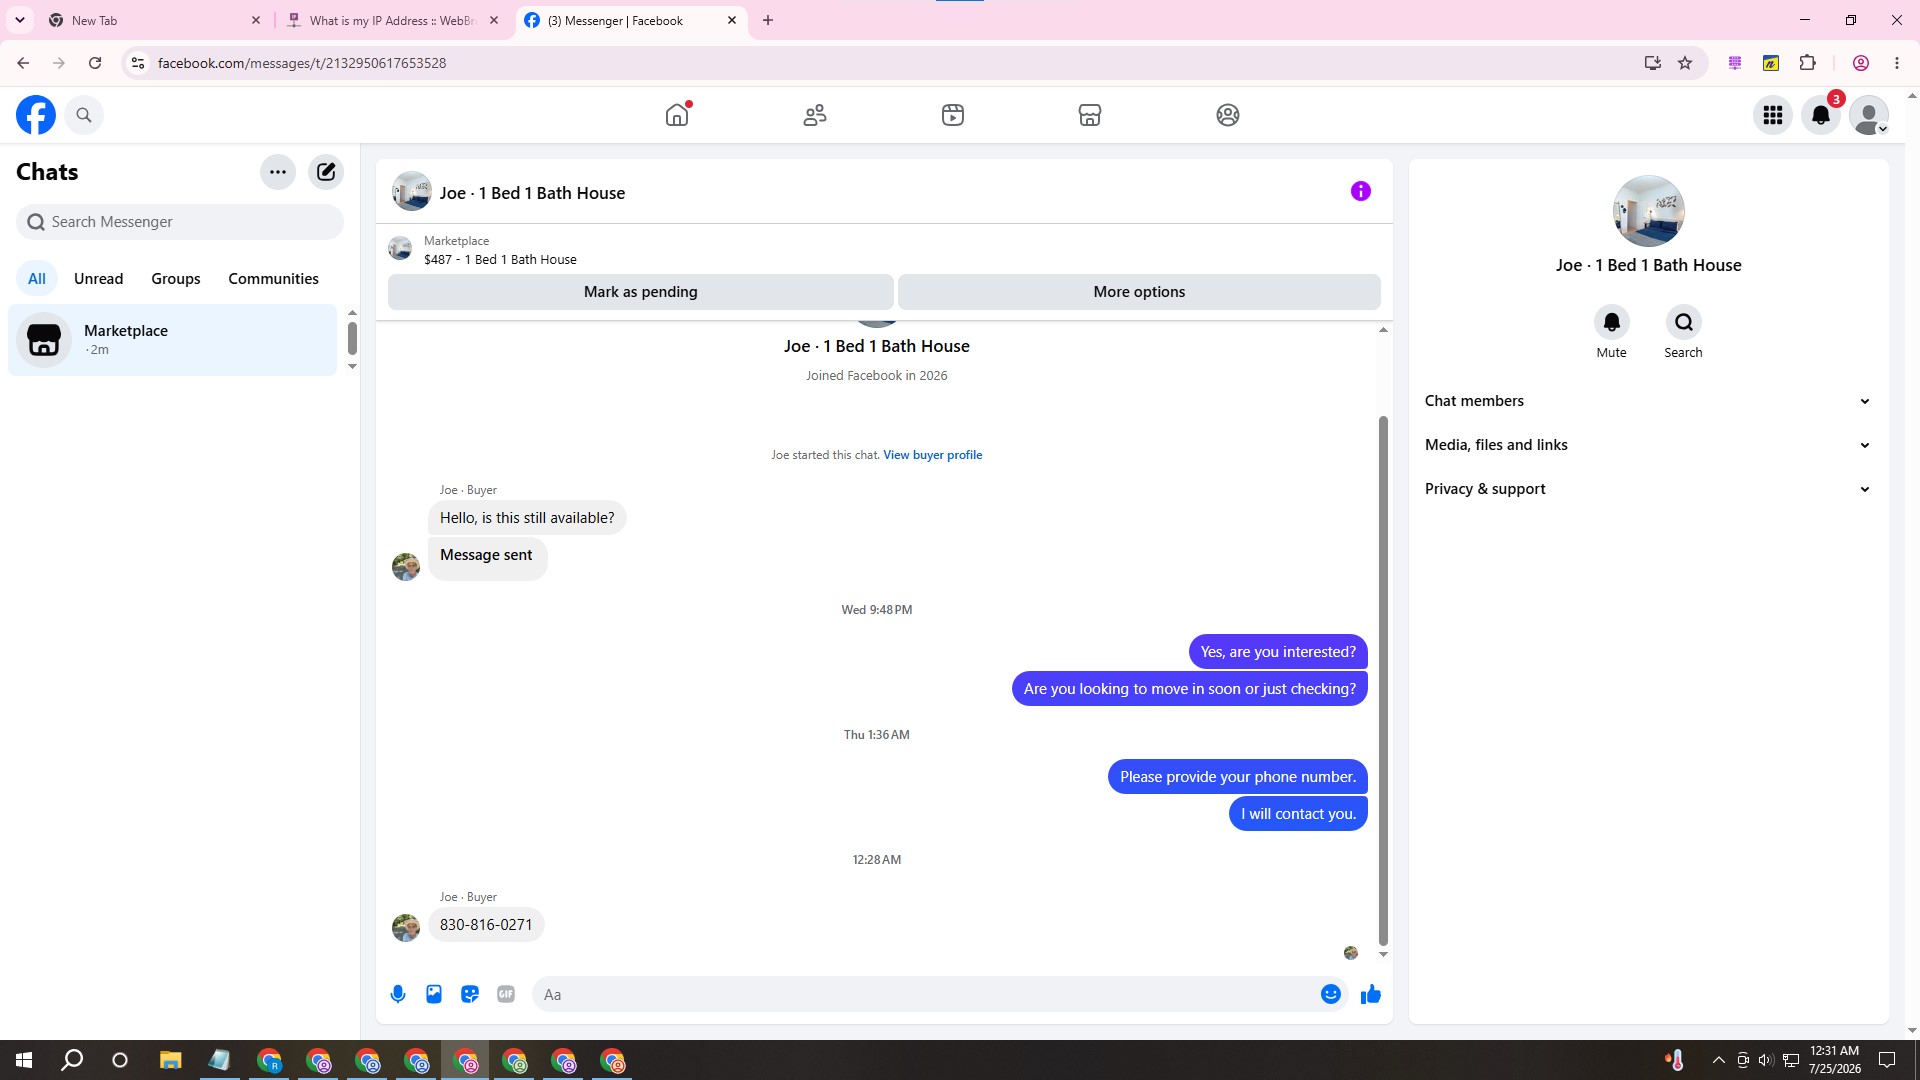Reload the page
Screen dimensions: 1920x1080
(x=95, y=63)
